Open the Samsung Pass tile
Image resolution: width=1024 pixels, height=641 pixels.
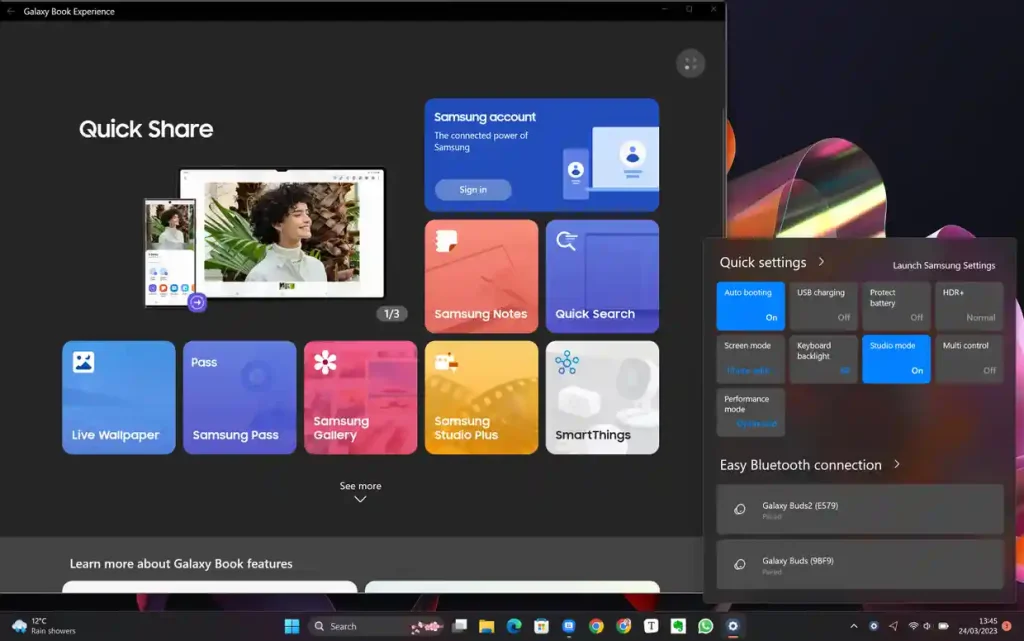pyautogui.click(x=240, y=397)
